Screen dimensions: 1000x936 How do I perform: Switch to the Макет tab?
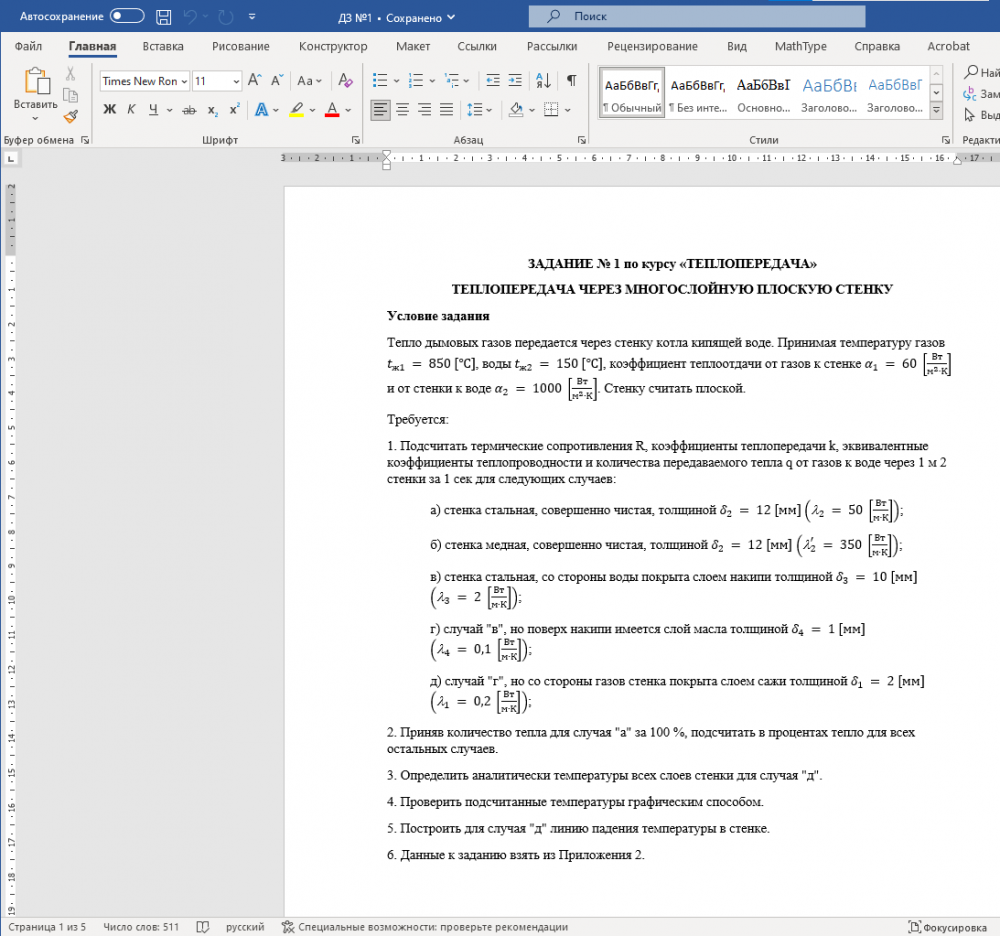pos(413,46)
